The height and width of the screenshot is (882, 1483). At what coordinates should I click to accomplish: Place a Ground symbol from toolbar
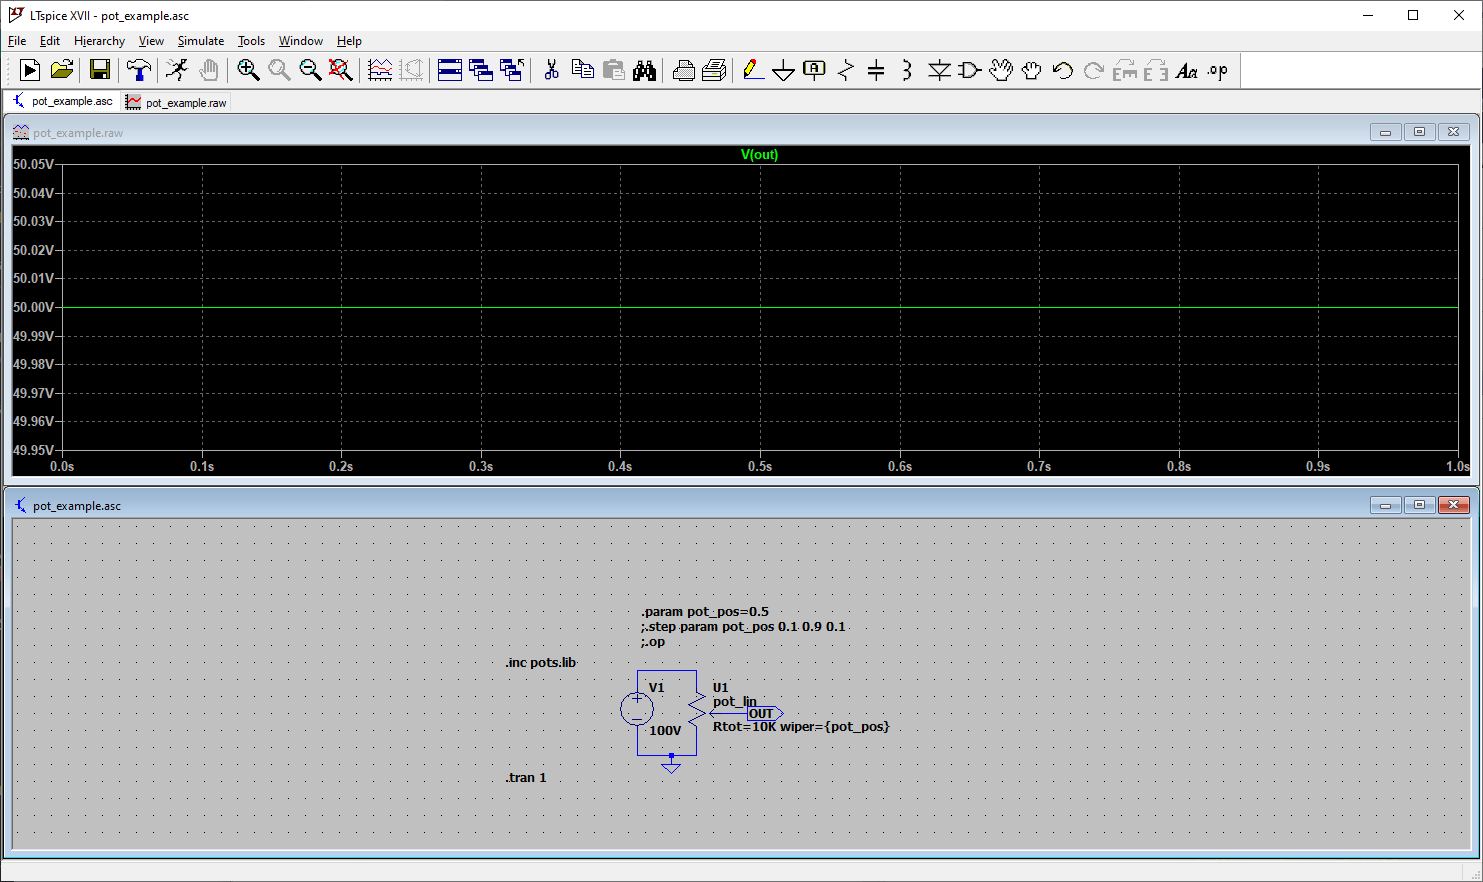[x=784, y=70]
